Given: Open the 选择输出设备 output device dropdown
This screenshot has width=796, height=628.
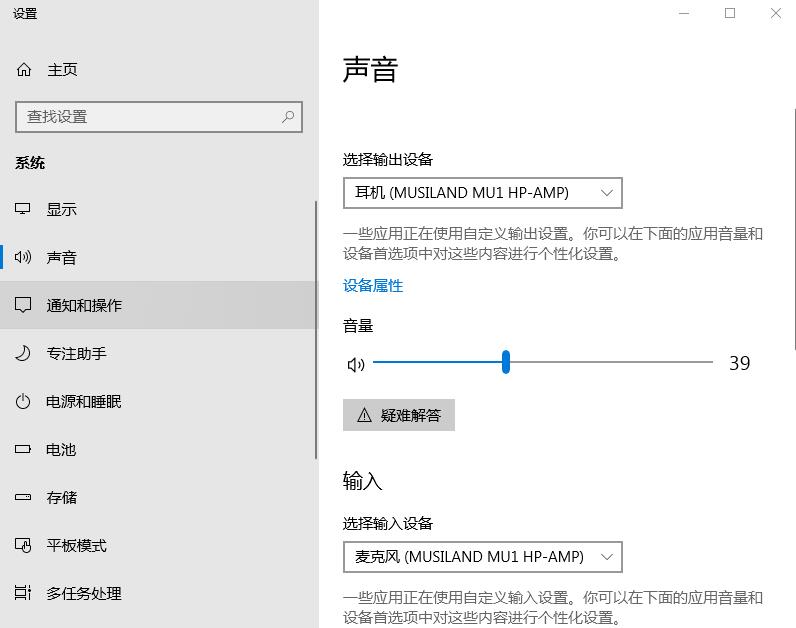Looking at the screenshot, I should pos(482,193).
